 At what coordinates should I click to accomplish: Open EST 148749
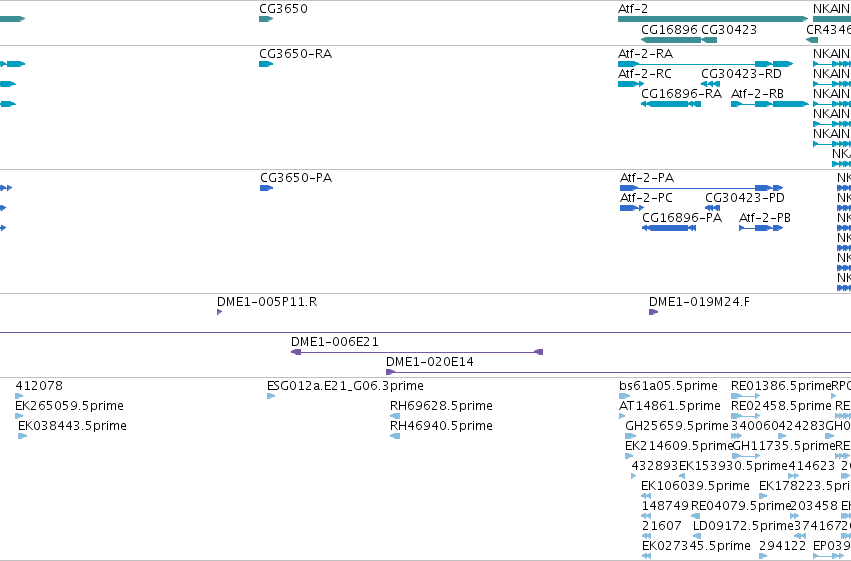(646, 517)
